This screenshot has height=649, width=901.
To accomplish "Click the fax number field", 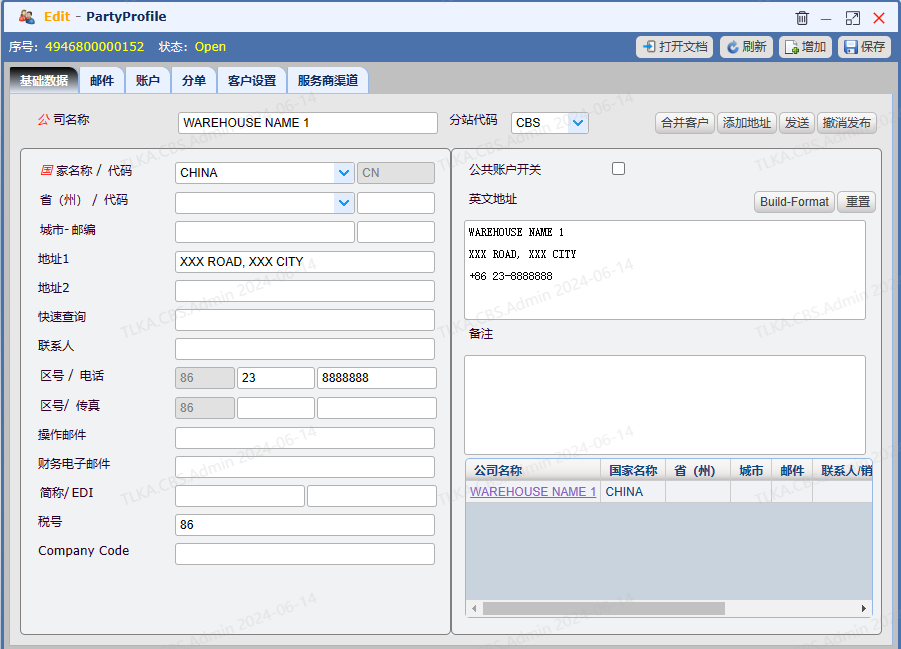I will 376,408.
